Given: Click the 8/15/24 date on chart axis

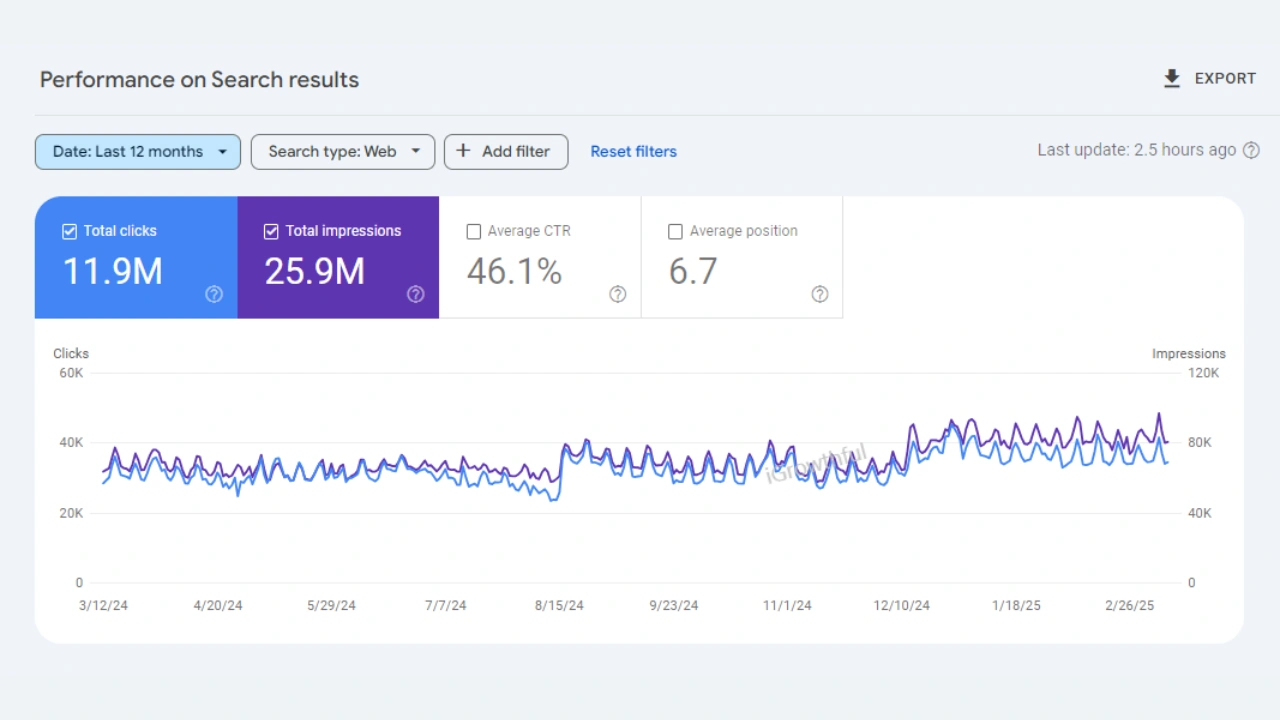Looking at the screenshot, I should click(559, 605).
